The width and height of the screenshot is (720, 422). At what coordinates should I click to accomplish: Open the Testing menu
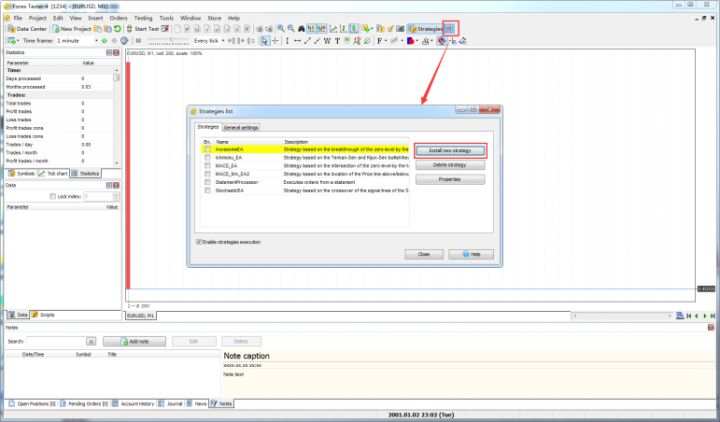(143, 18)
